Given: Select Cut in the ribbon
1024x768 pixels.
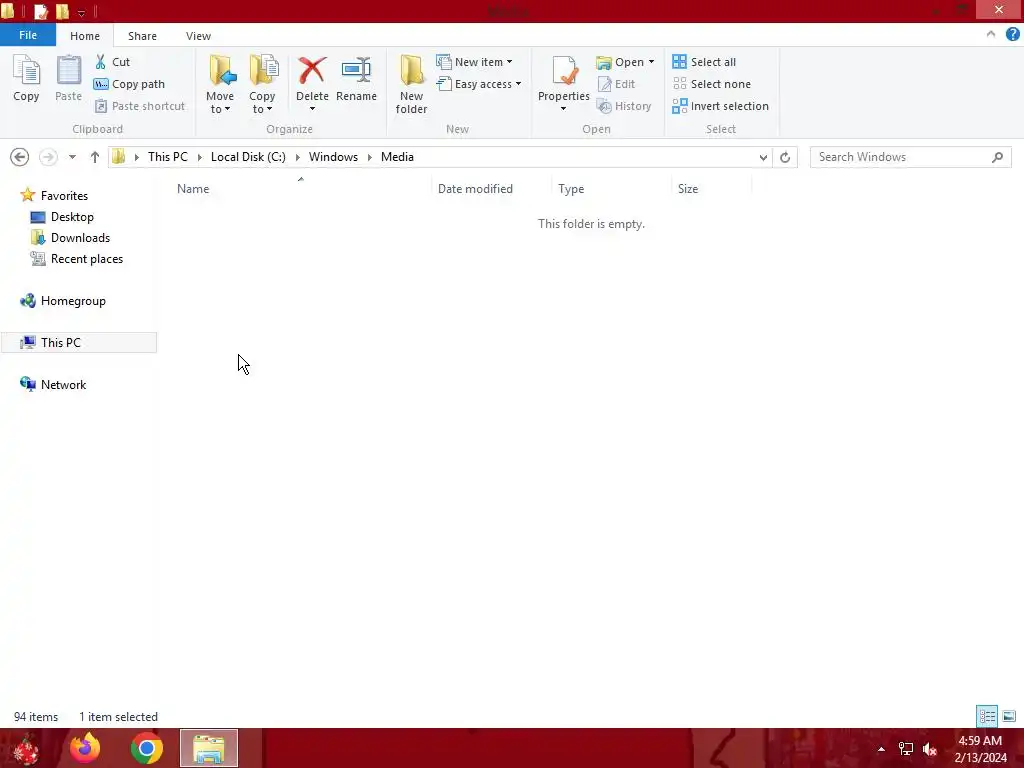Looking at the screenshot, I should [x=112, y=62].
